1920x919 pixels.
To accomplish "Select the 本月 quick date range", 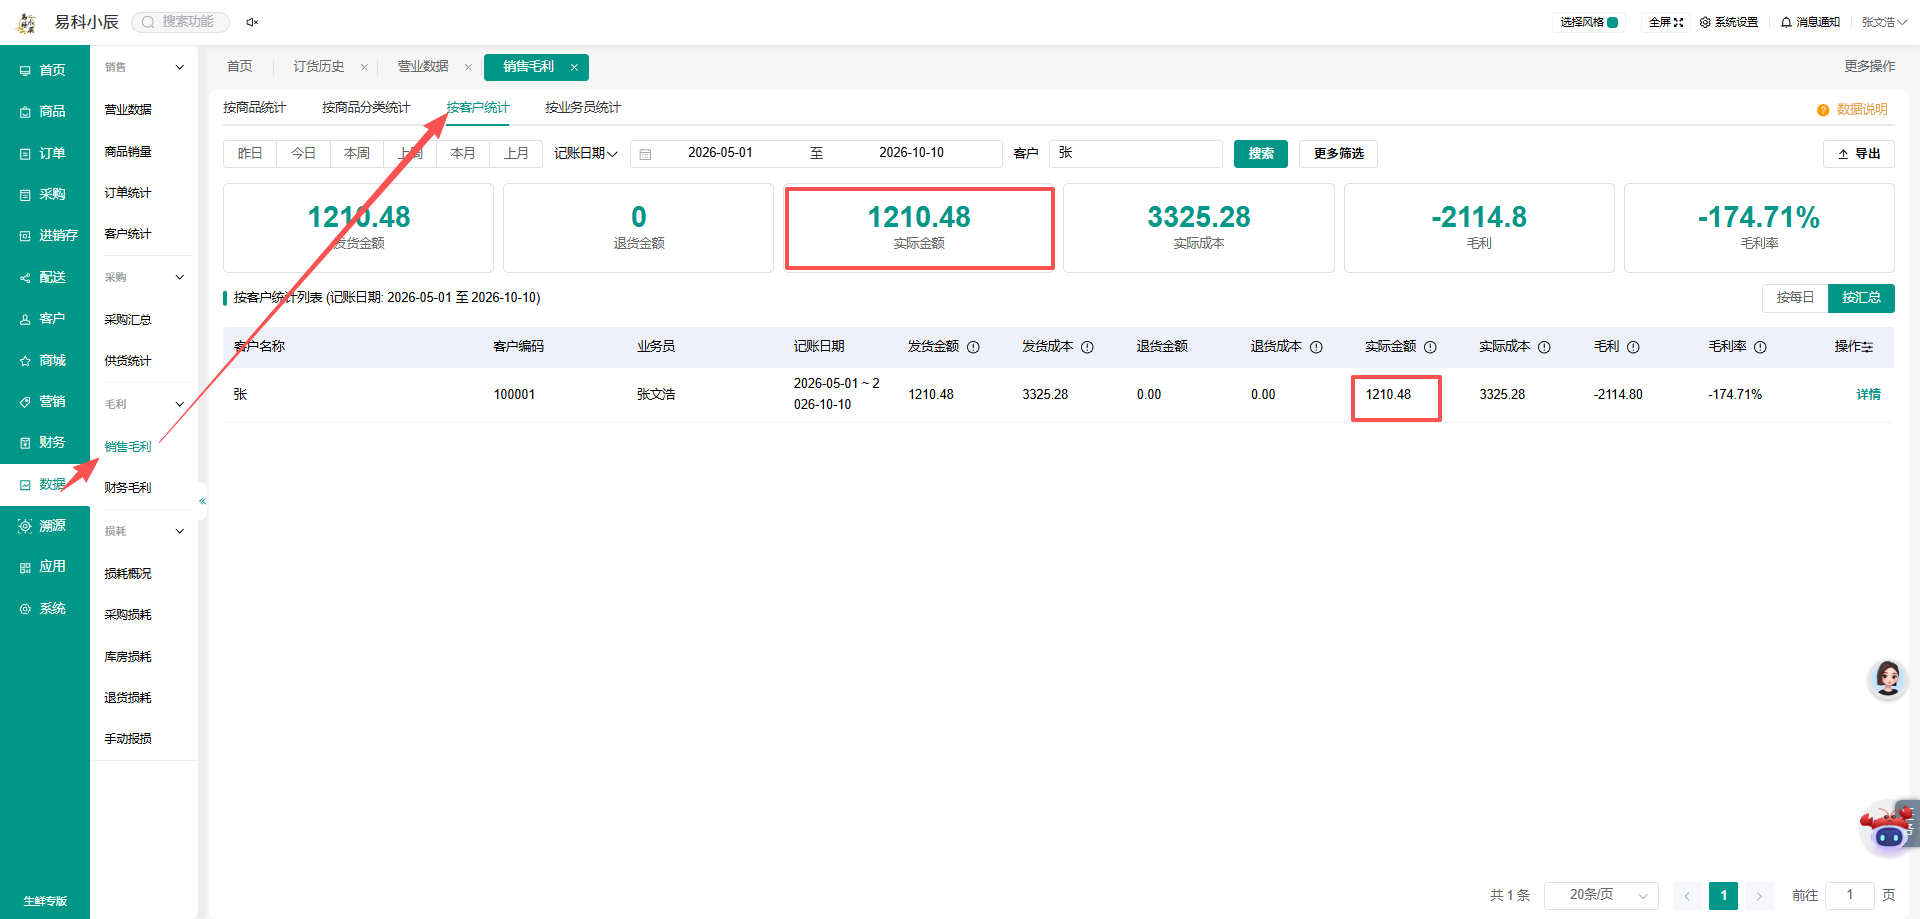I will (463, 153).
